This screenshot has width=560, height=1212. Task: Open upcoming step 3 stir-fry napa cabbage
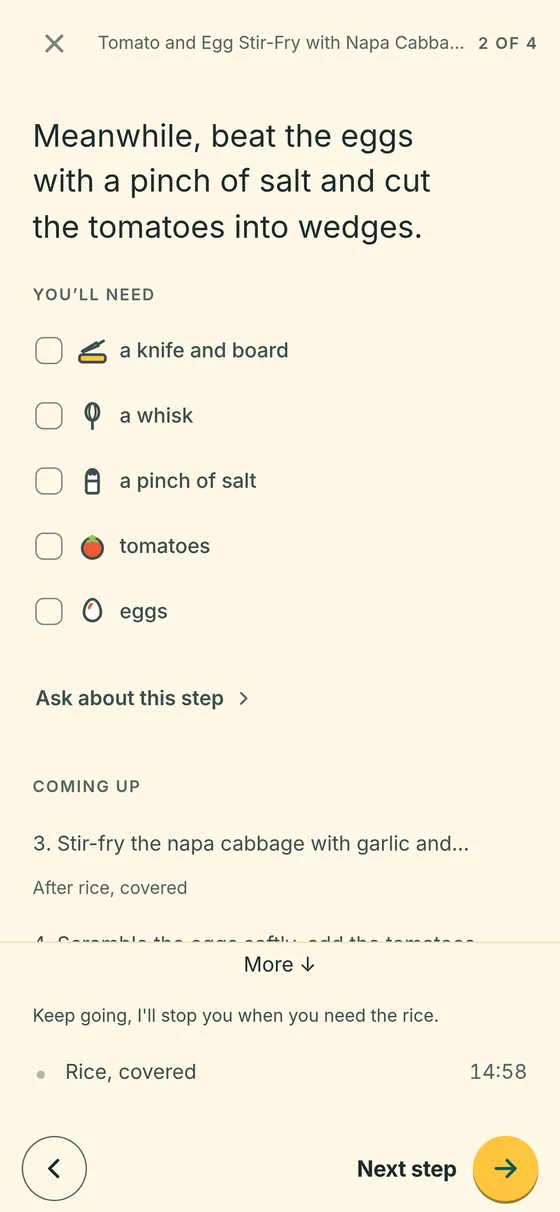click(x=251, y=844)
